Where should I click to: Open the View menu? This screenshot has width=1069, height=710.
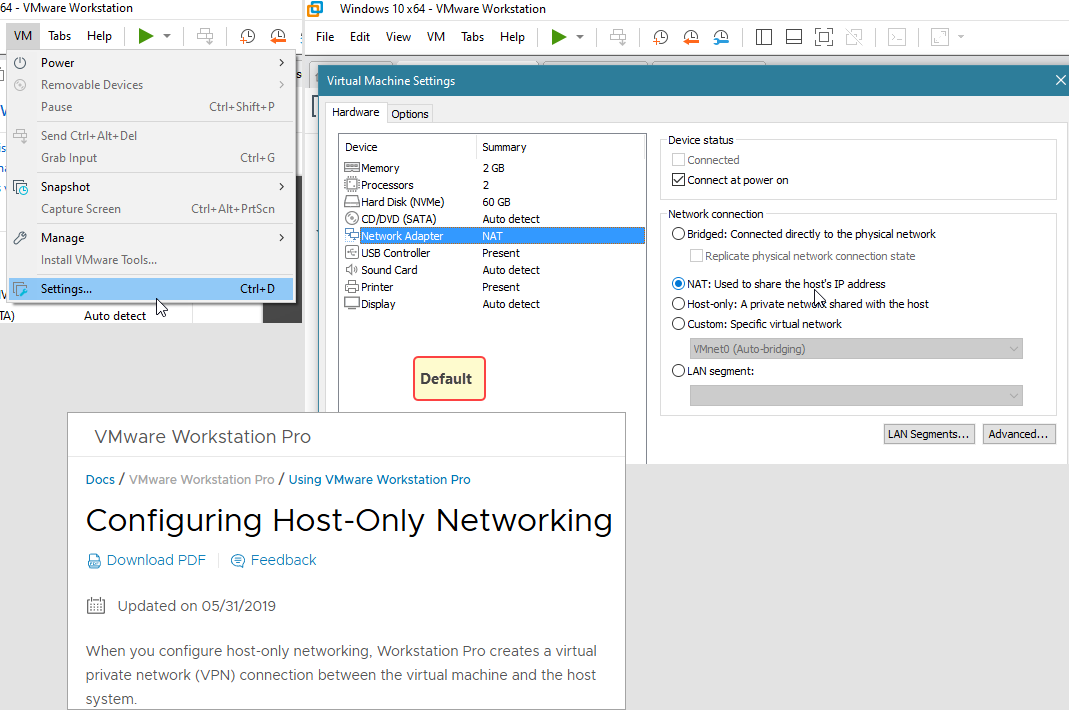coord(398,37)
